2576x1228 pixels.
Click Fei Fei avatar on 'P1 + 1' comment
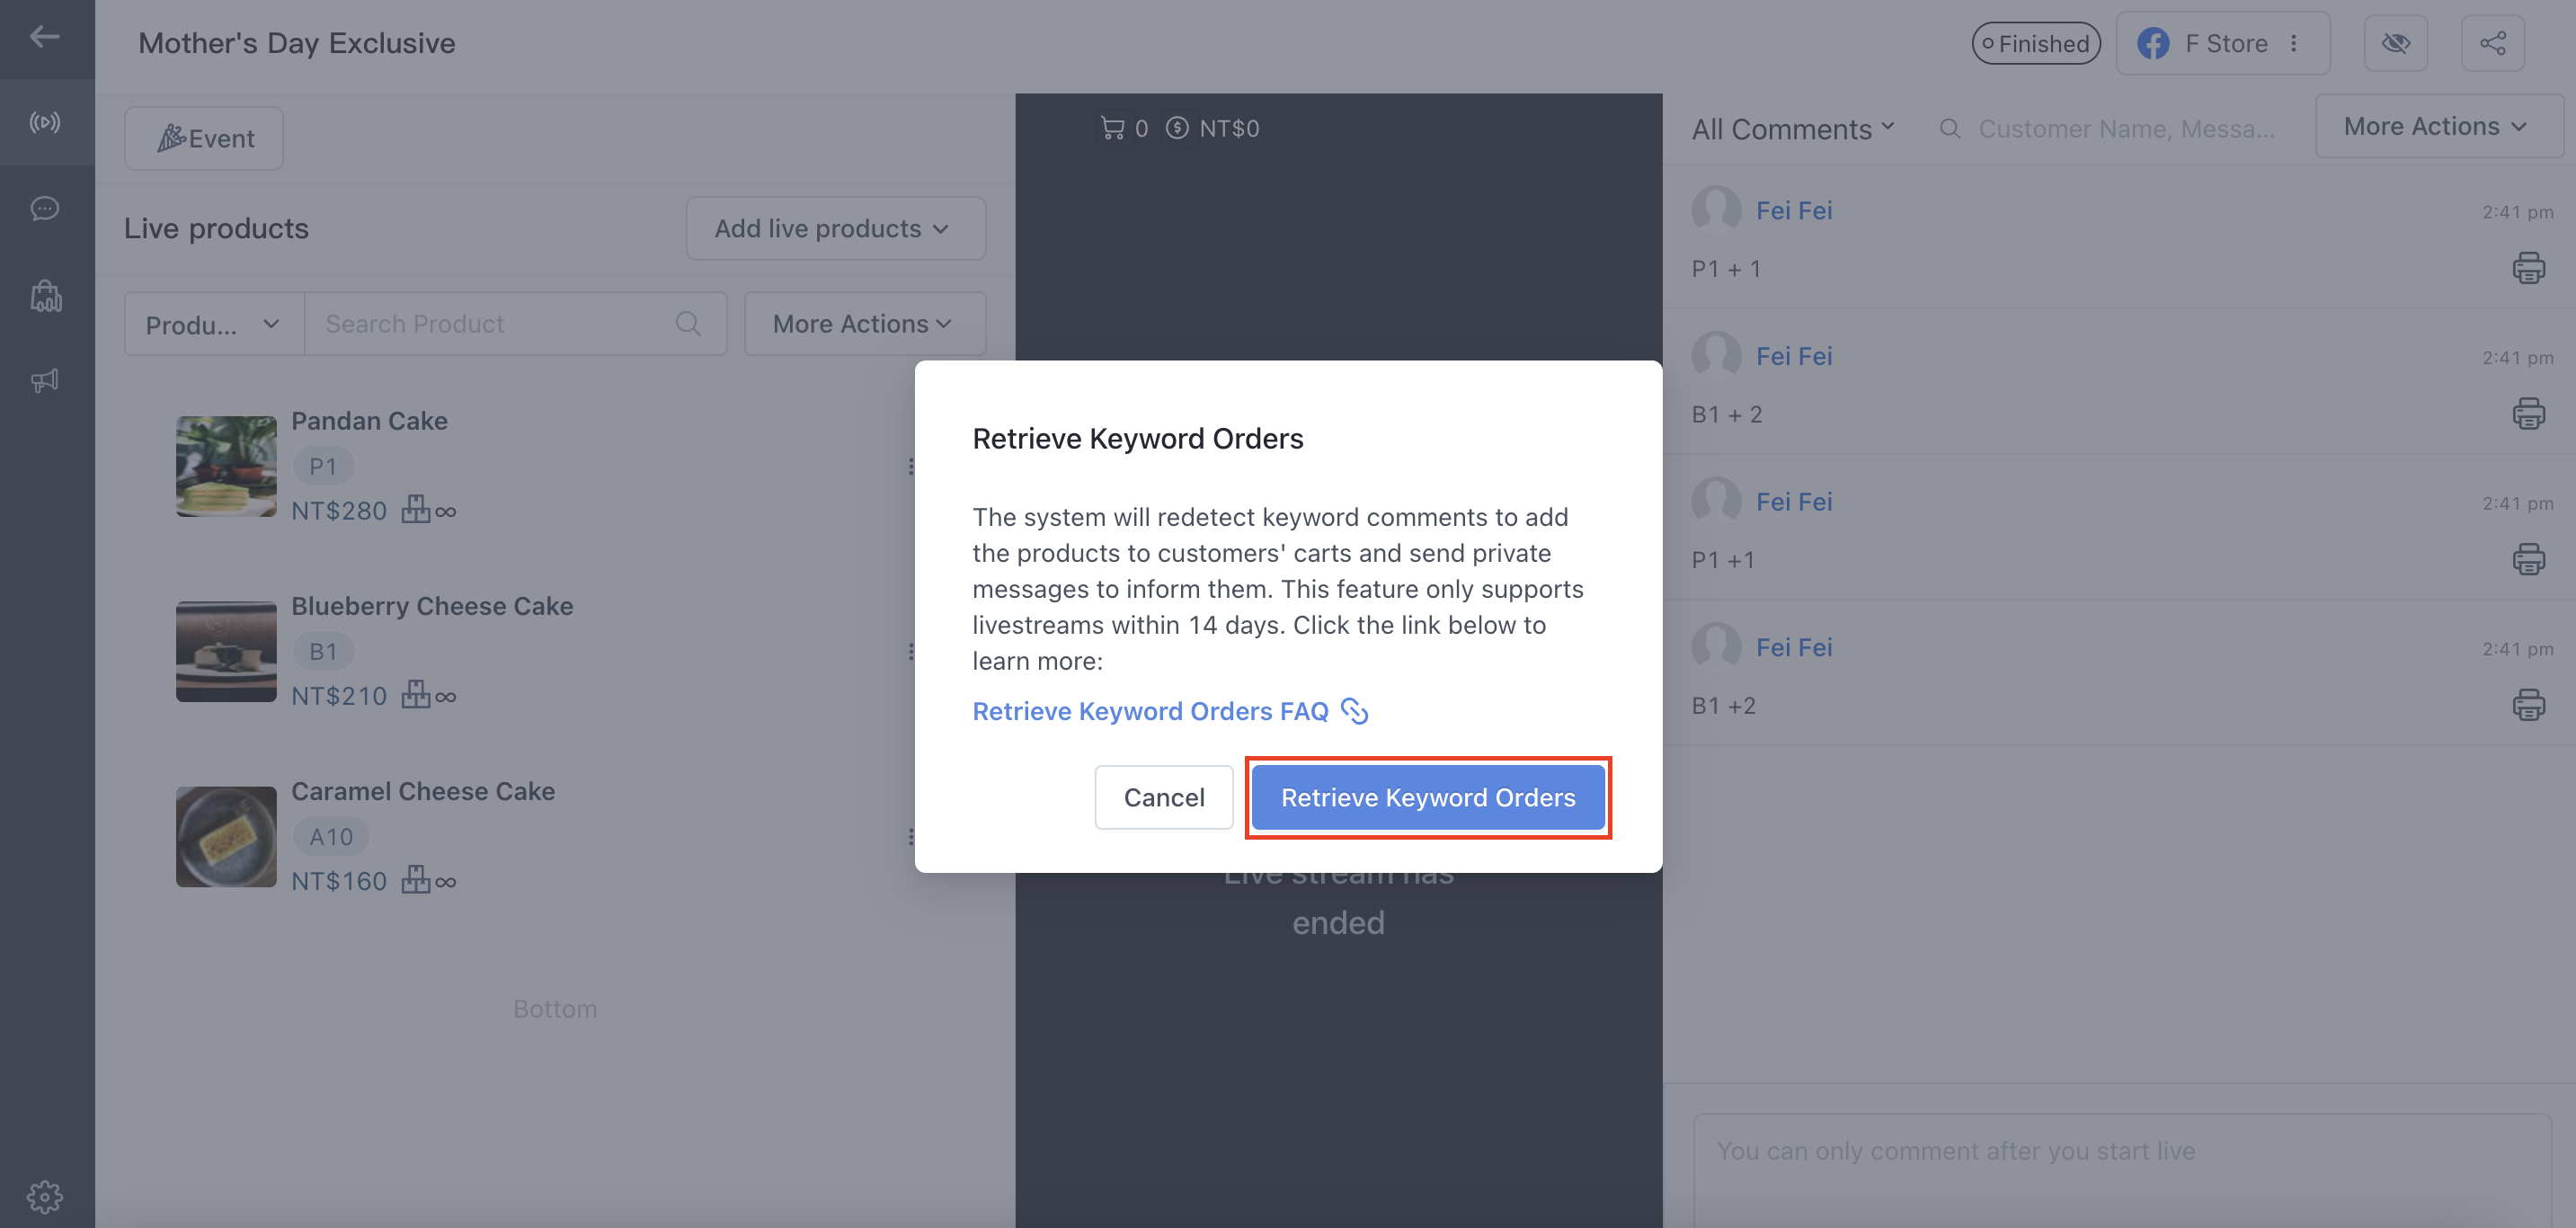click(x=1716, y=210)
